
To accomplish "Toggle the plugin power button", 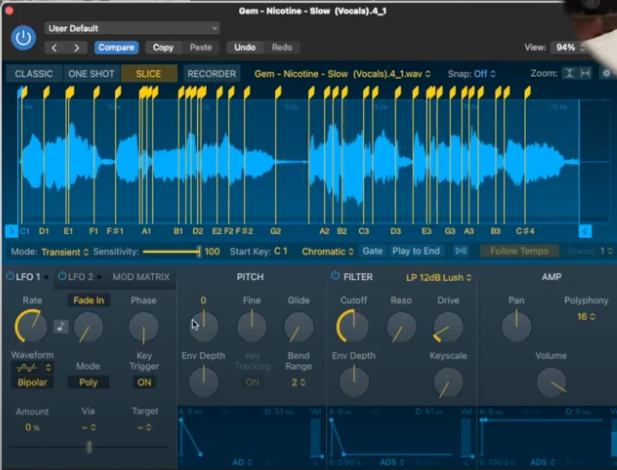I will click(x=23, y=38).
